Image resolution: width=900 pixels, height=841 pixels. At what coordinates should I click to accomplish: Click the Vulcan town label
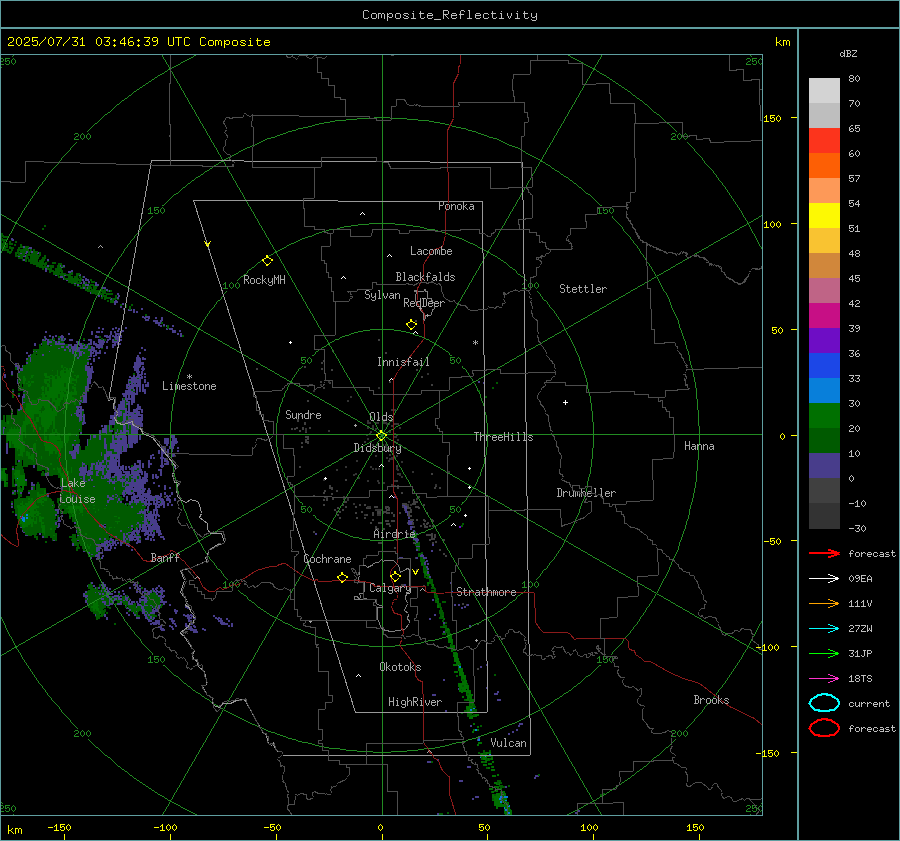(508, 743)
